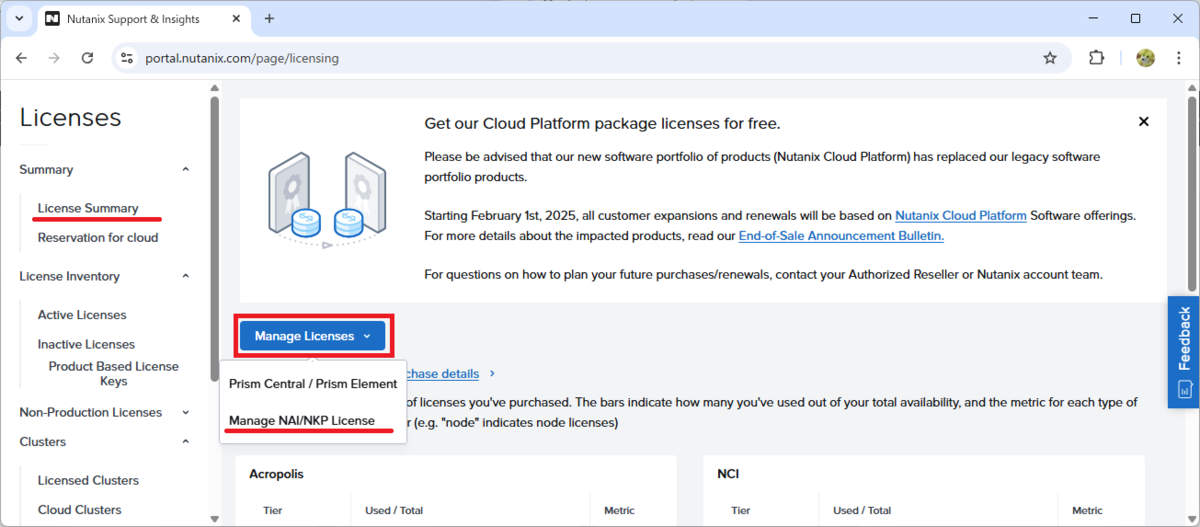Image resolution: width=1200 pixels, height=527 pixels.
Task: Open Licensed Clusters in sidebar
Action: [x=88, y=480]
